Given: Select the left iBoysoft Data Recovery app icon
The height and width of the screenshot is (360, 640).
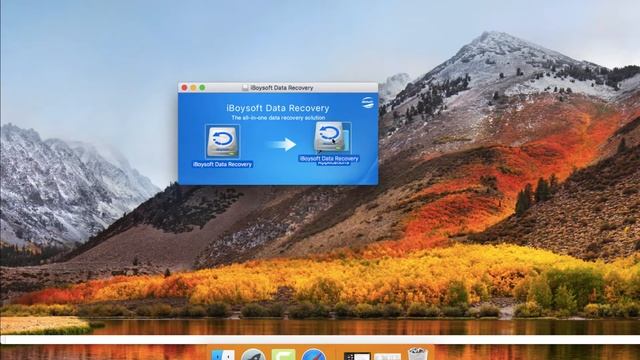Looking at the screenshot, I should (222, 142).
